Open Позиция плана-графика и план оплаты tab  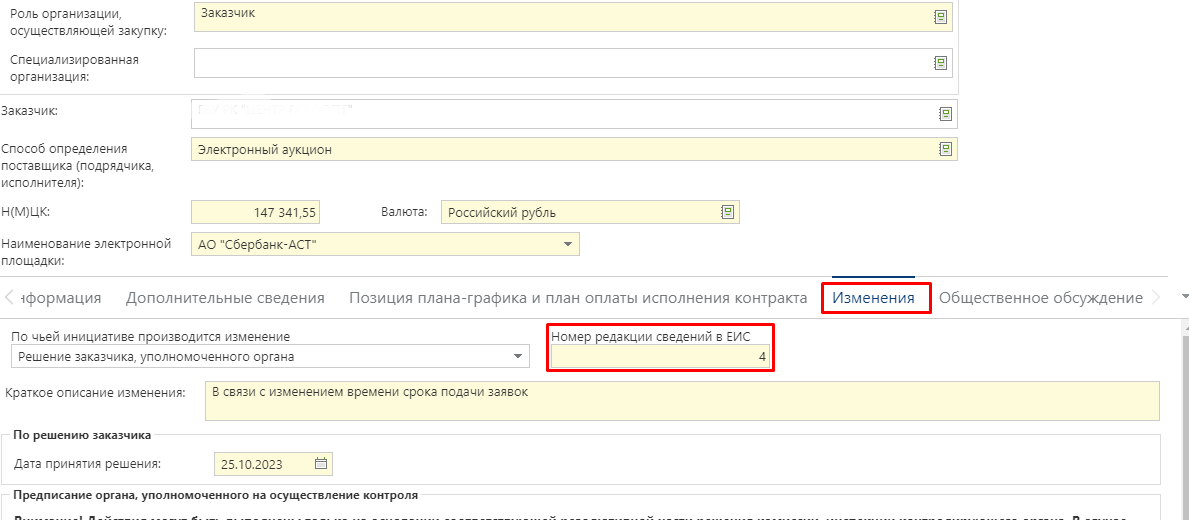click(577, 298)
